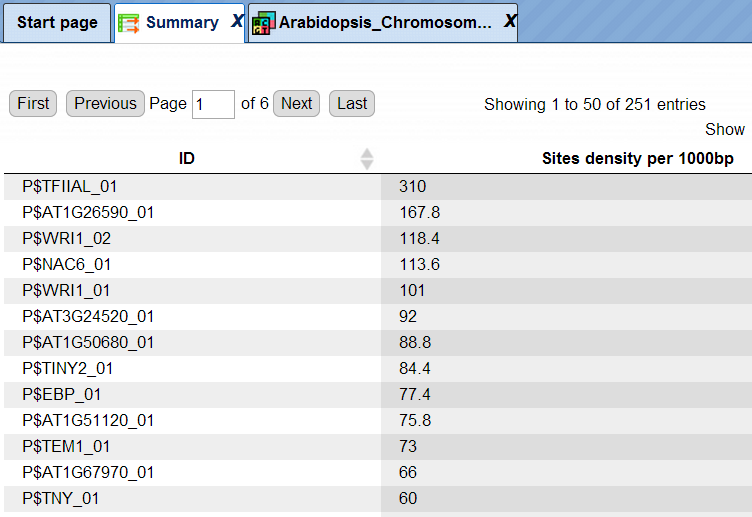
Task: Click the Sites density per 1000bp header
Action: pos(638,158)
